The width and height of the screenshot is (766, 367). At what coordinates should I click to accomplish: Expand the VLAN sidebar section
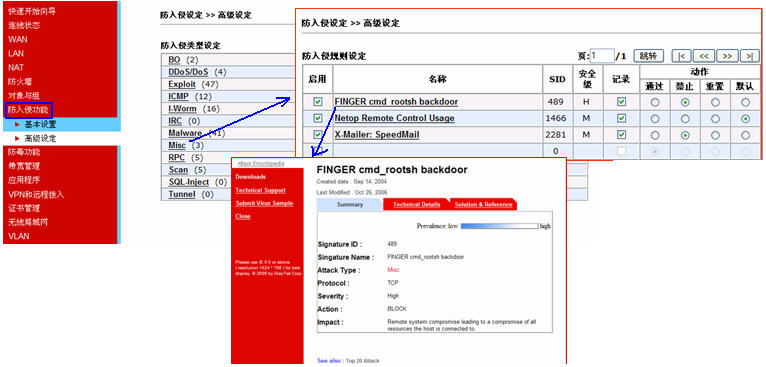[x=19, y=237]
